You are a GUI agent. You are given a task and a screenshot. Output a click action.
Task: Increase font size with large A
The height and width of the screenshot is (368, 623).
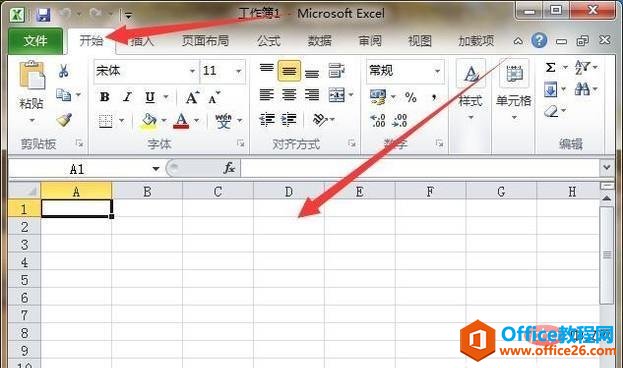point(192,97)
